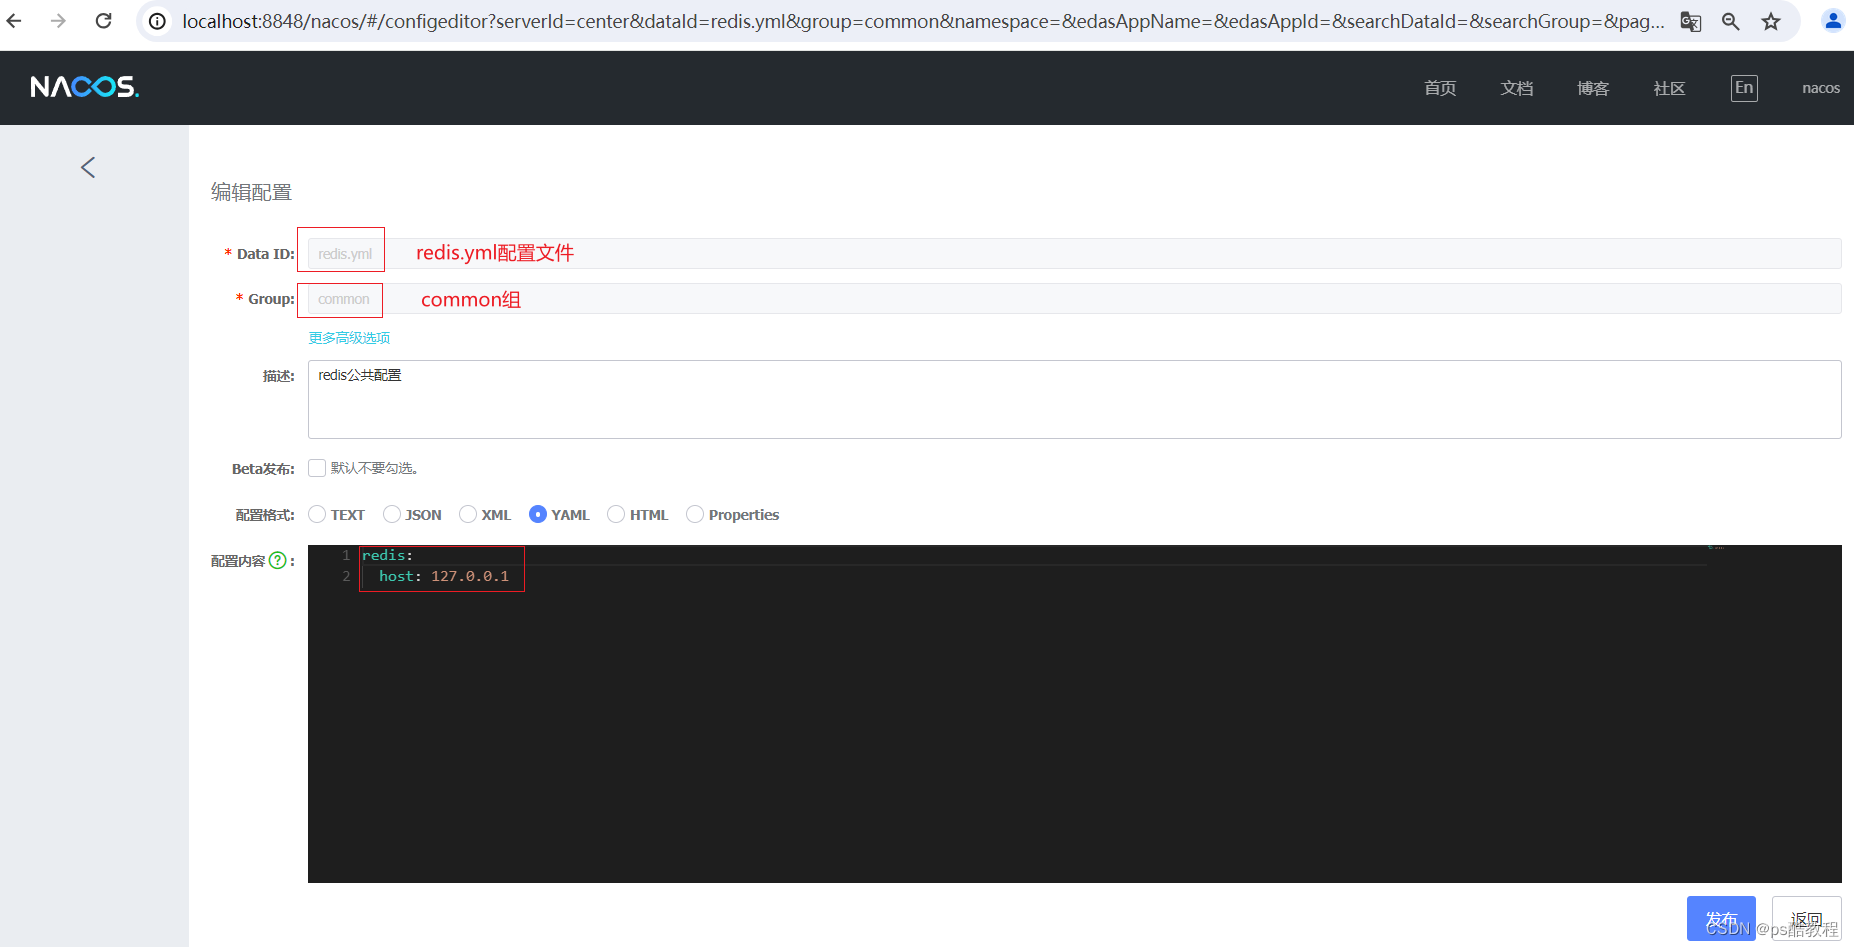Click into the 描述 description textarea
Image resolution: width=1854 pixels, height=947 pixels.
[x=1074, y=399]
